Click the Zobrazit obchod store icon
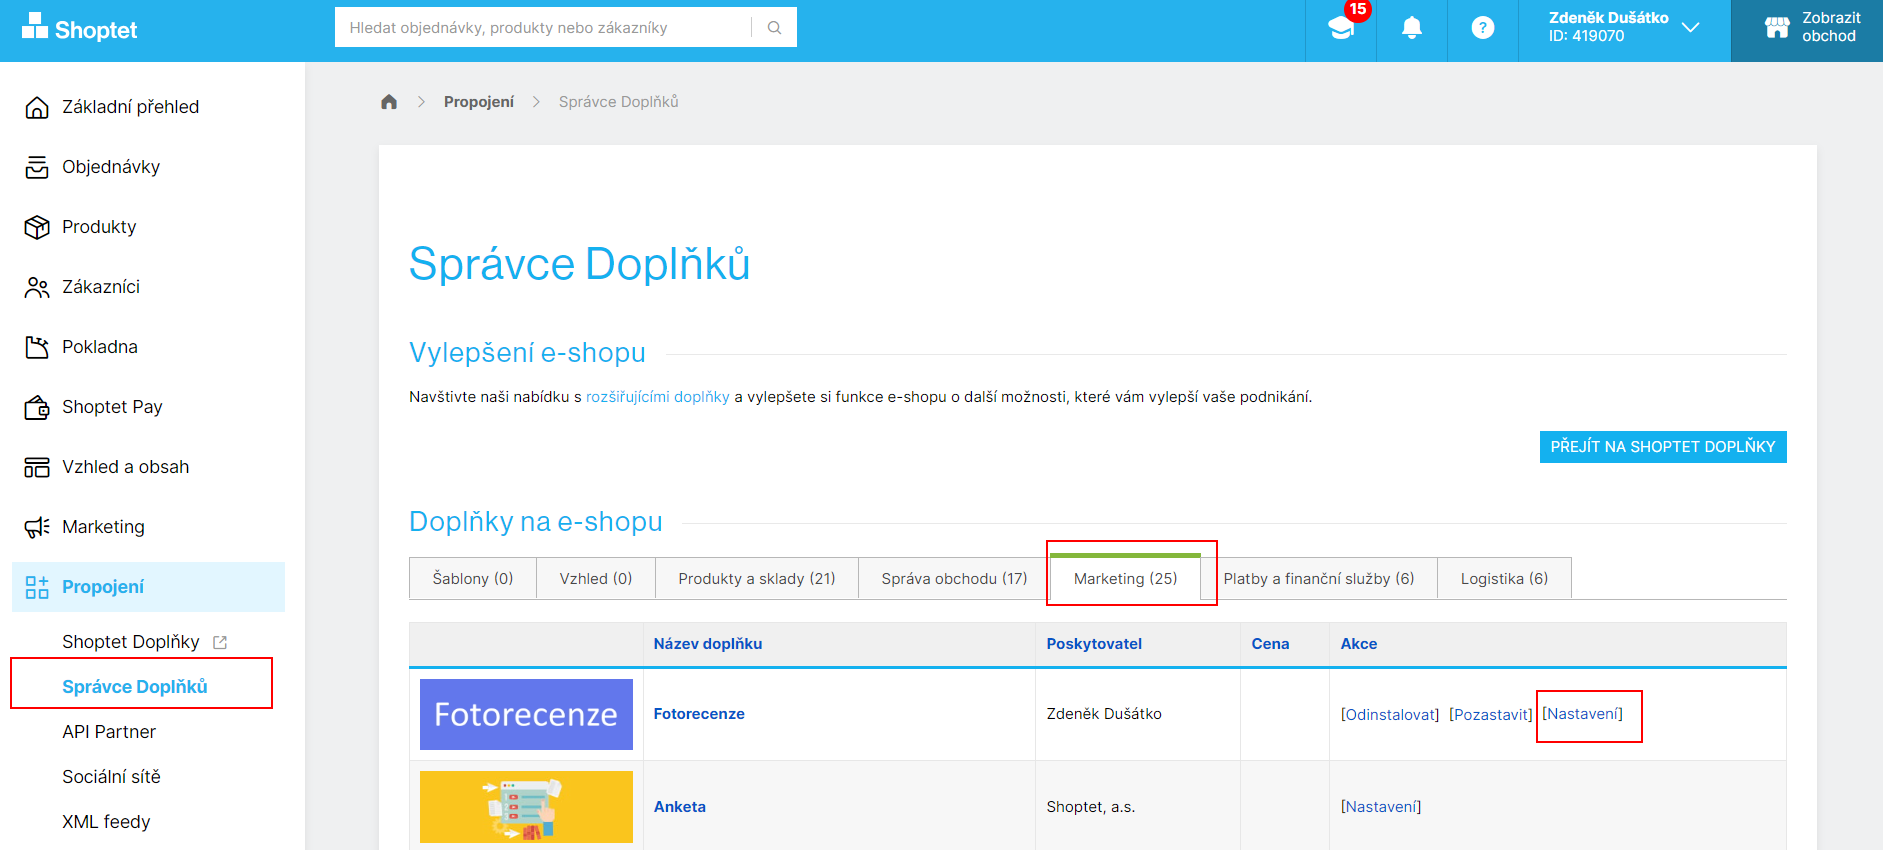The height and width of the screenshot is (850, 1883). (1777, 28)
